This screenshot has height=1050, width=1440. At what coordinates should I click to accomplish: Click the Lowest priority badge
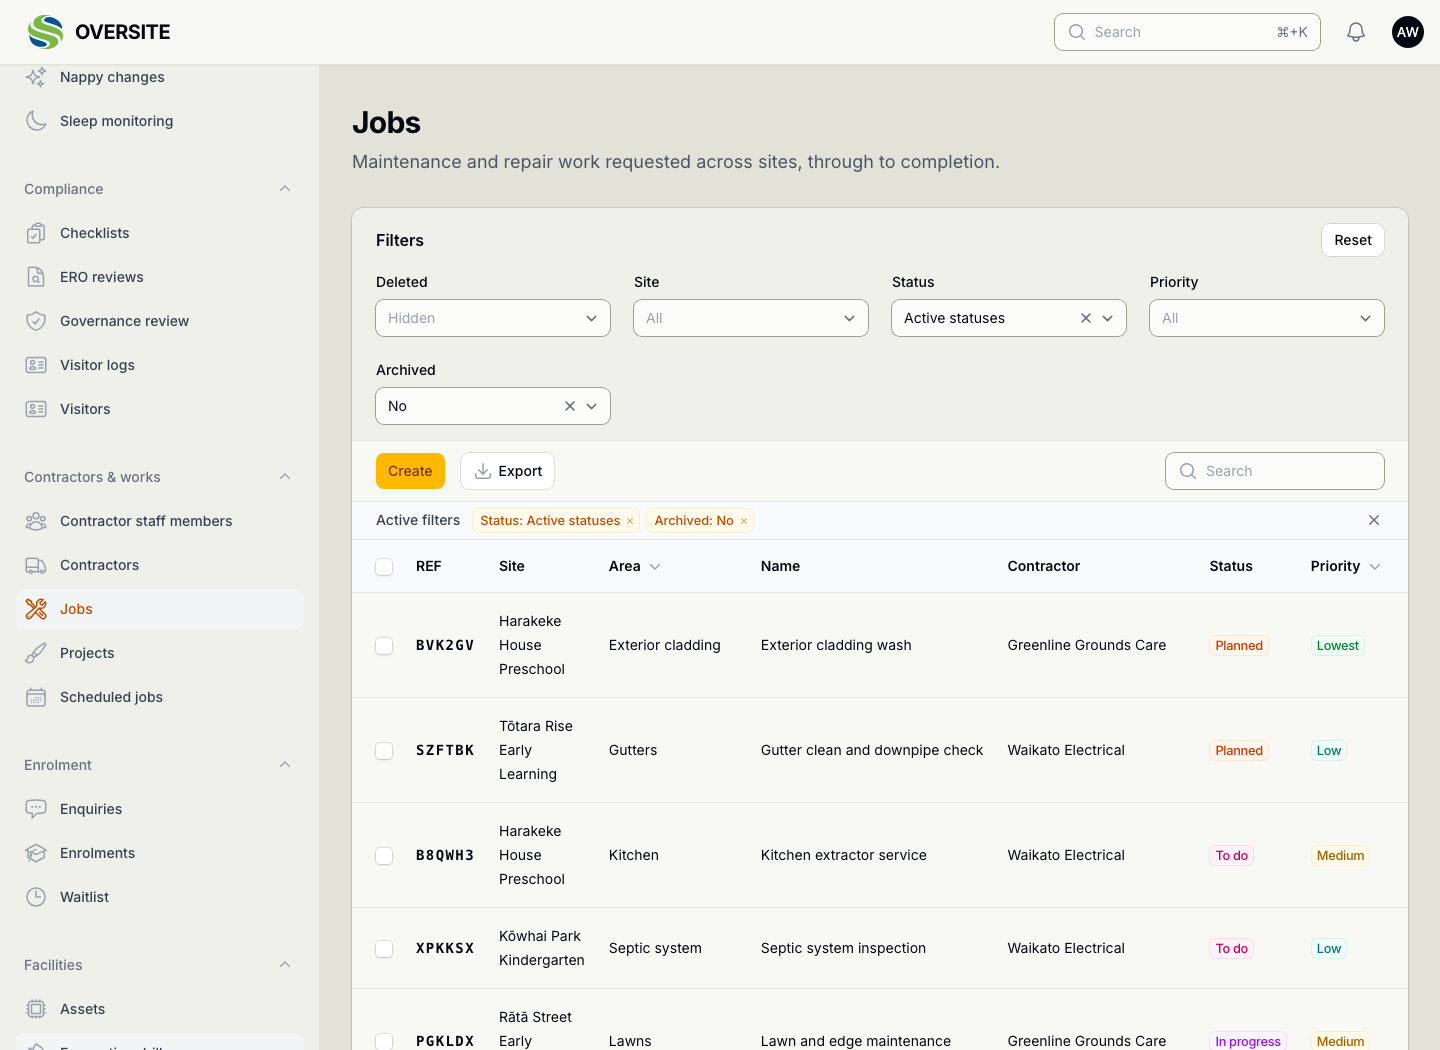pyautogui.click(x=1338, y=646)
